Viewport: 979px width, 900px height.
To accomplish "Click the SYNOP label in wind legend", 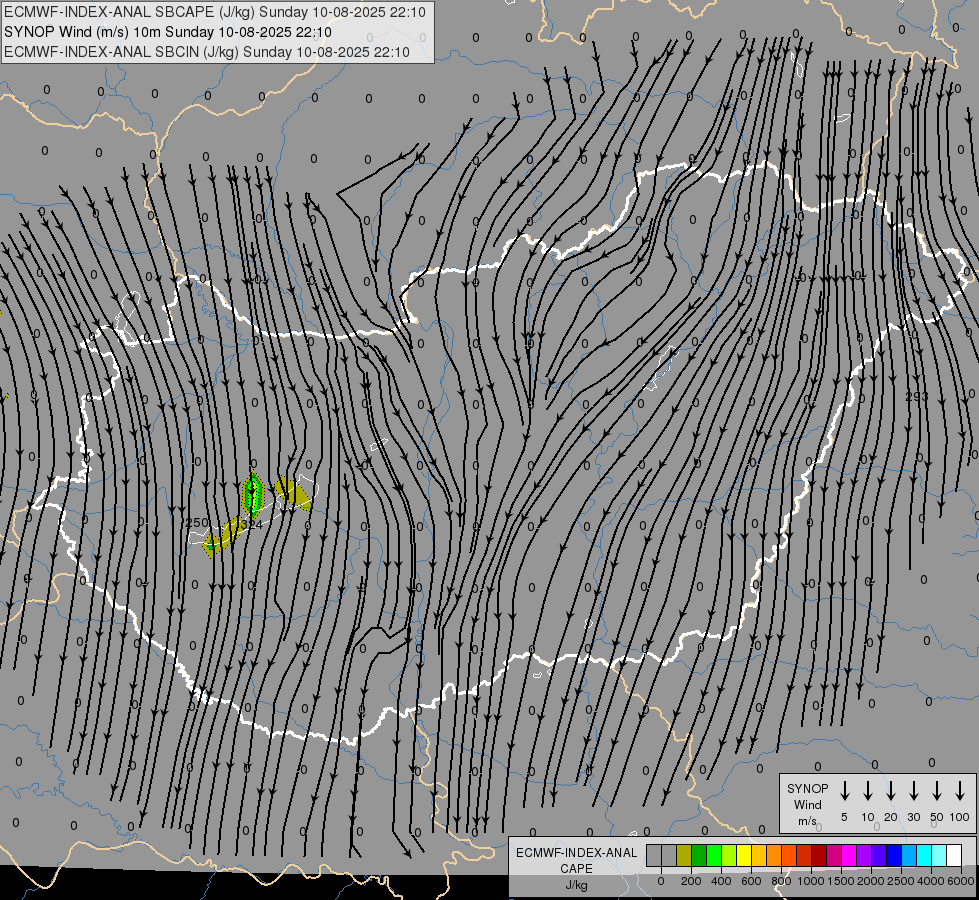I will pos(807,789).
